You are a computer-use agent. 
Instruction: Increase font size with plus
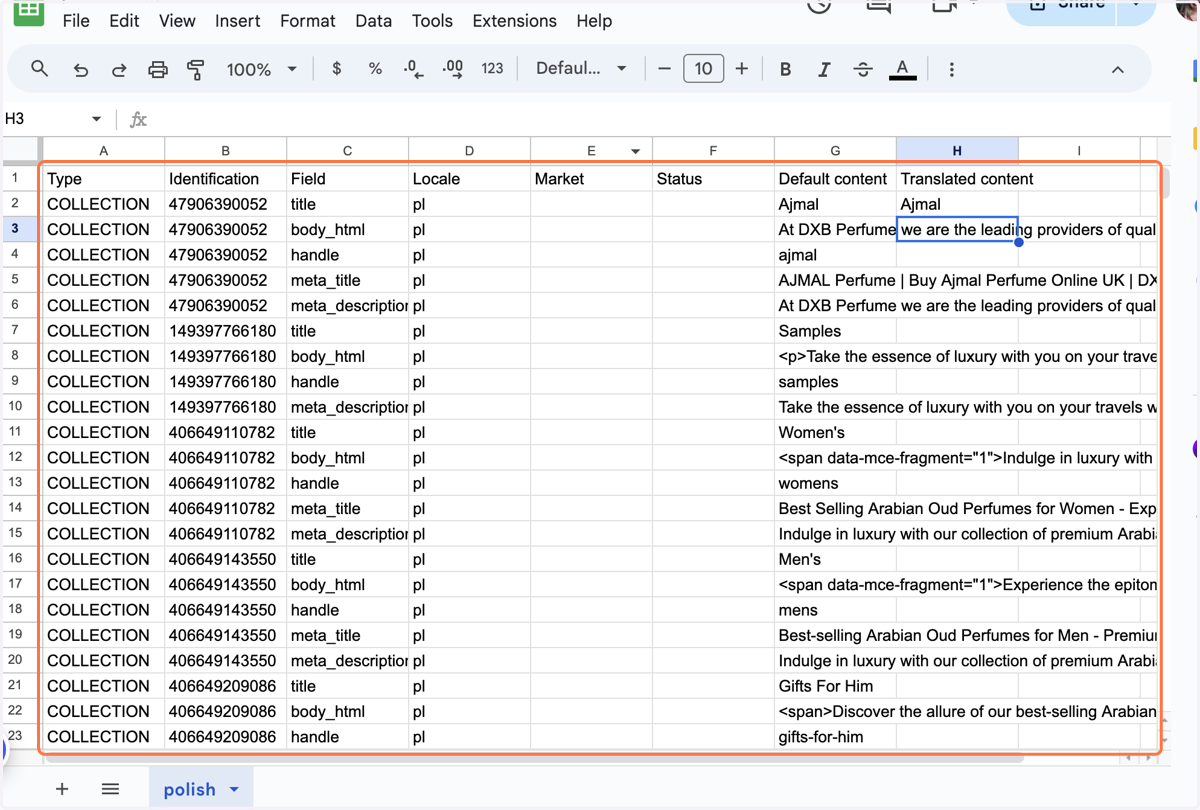point(741,69)
